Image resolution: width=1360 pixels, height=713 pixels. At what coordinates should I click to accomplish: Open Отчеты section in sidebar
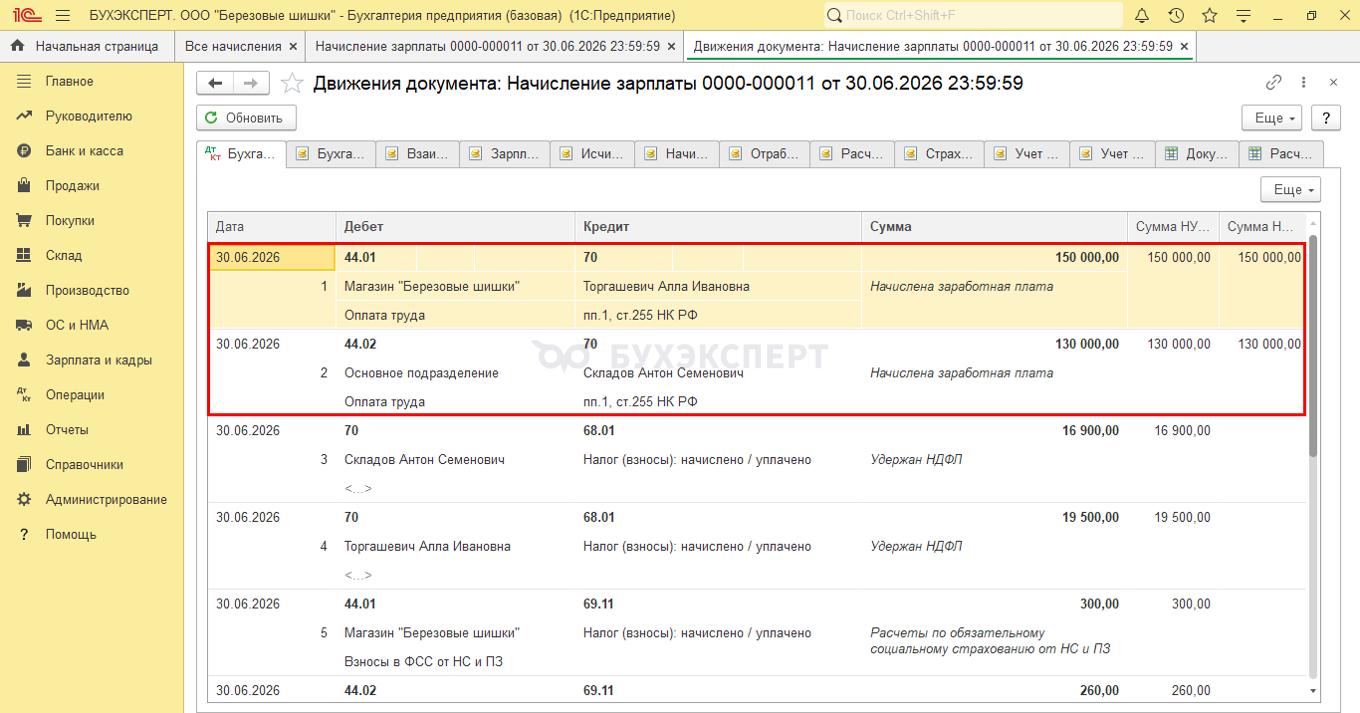coord(67,430)
